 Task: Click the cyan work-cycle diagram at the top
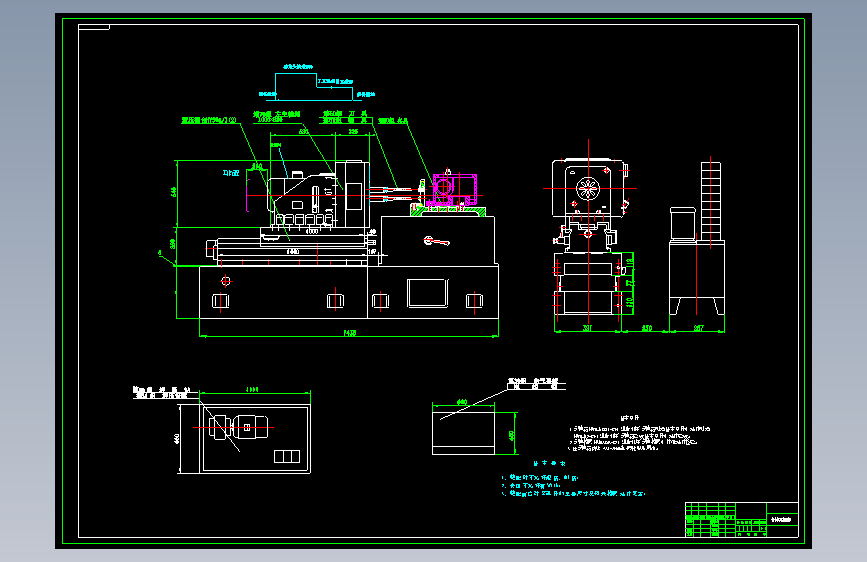(316, 83)
